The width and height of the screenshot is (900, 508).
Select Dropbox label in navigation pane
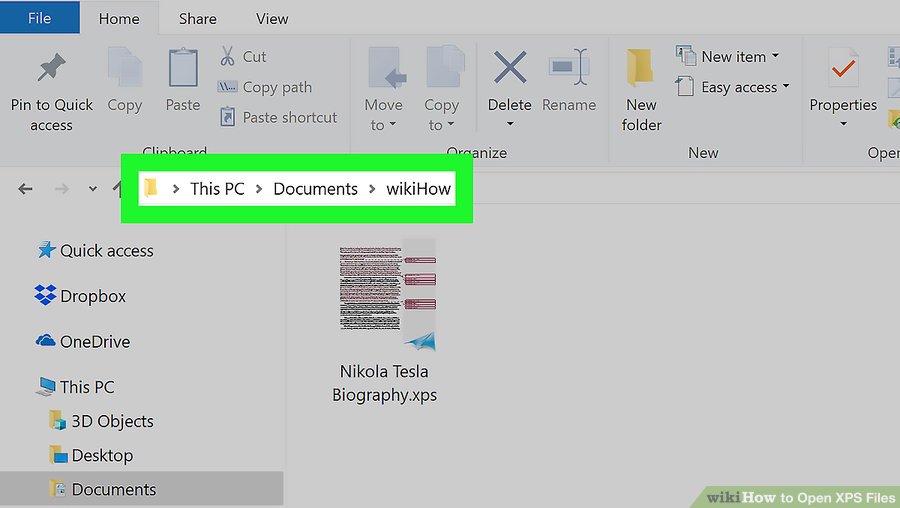click(x=93, y=296)
